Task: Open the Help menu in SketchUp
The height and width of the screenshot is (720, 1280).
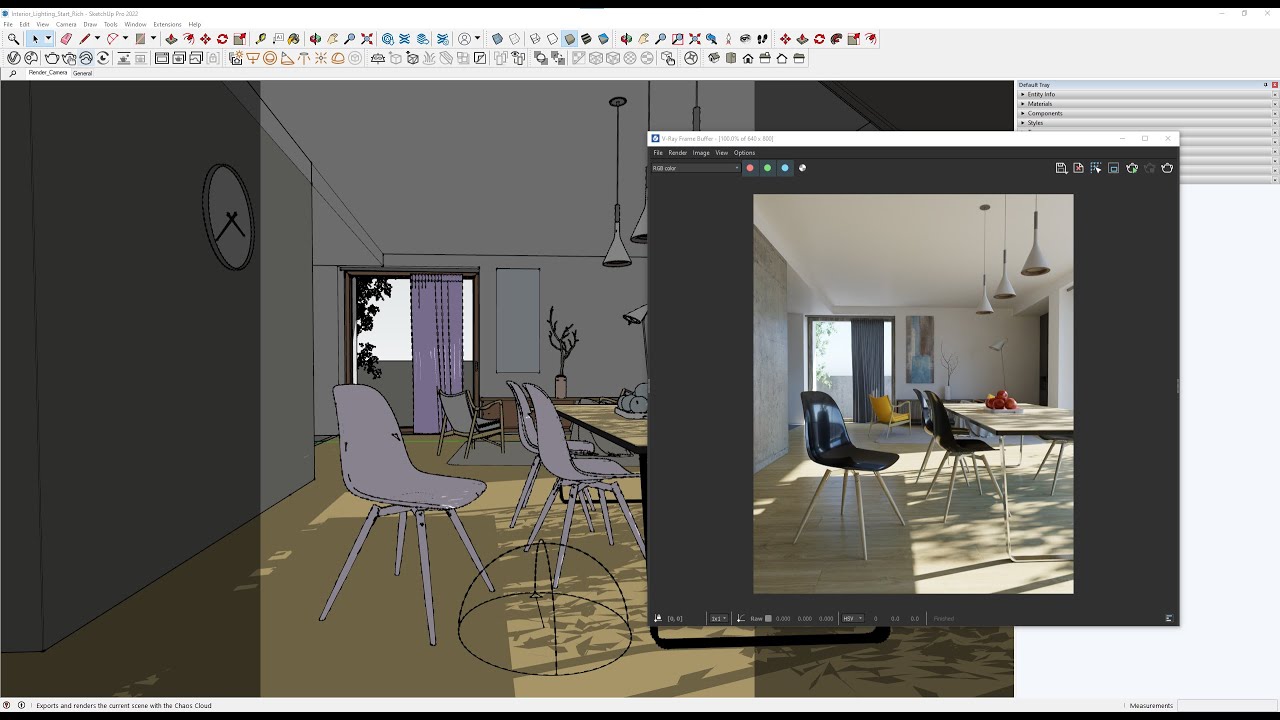Action: click(194, 24)
